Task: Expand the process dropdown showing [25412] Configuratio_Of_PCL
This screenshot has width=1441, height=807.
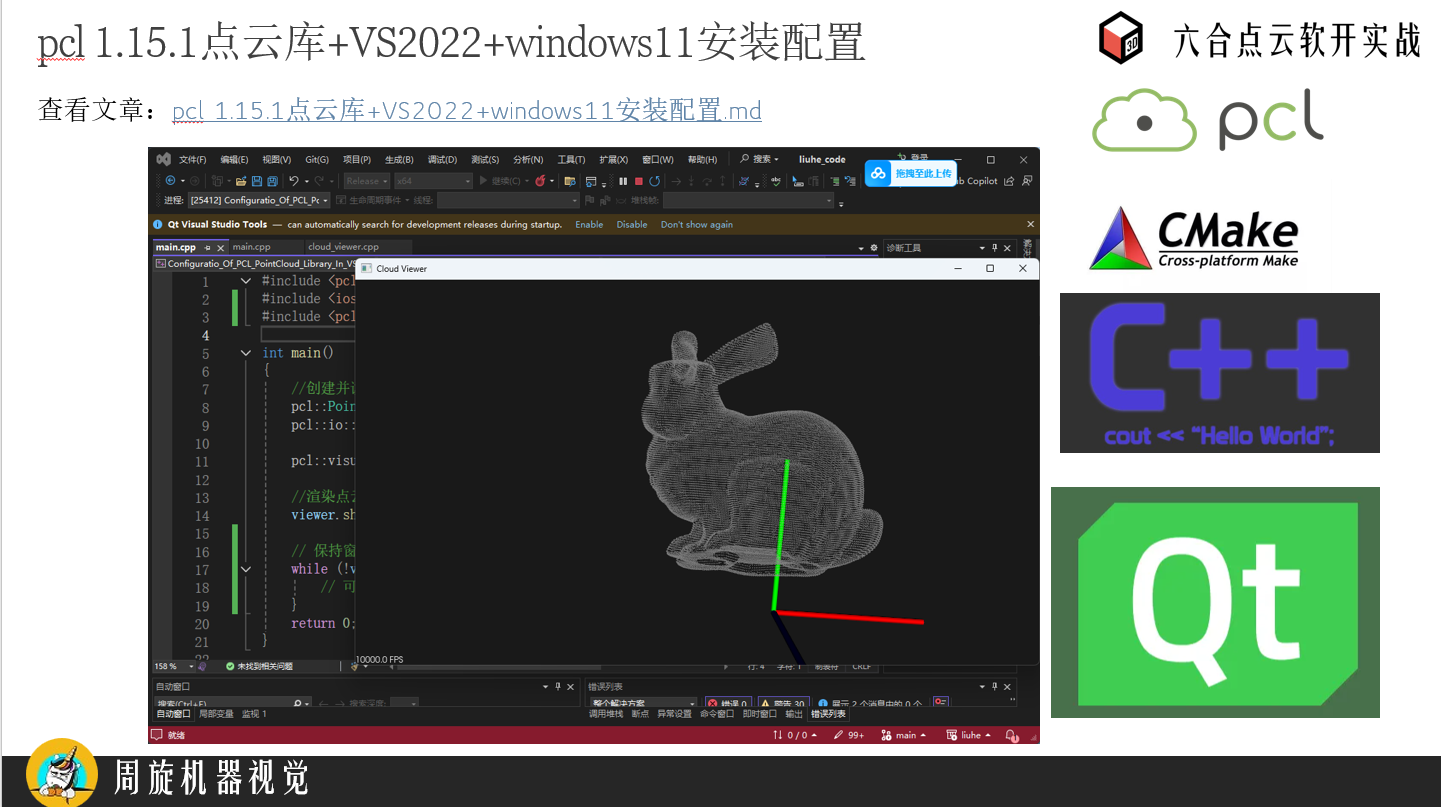Action: [x=326, y=200]
